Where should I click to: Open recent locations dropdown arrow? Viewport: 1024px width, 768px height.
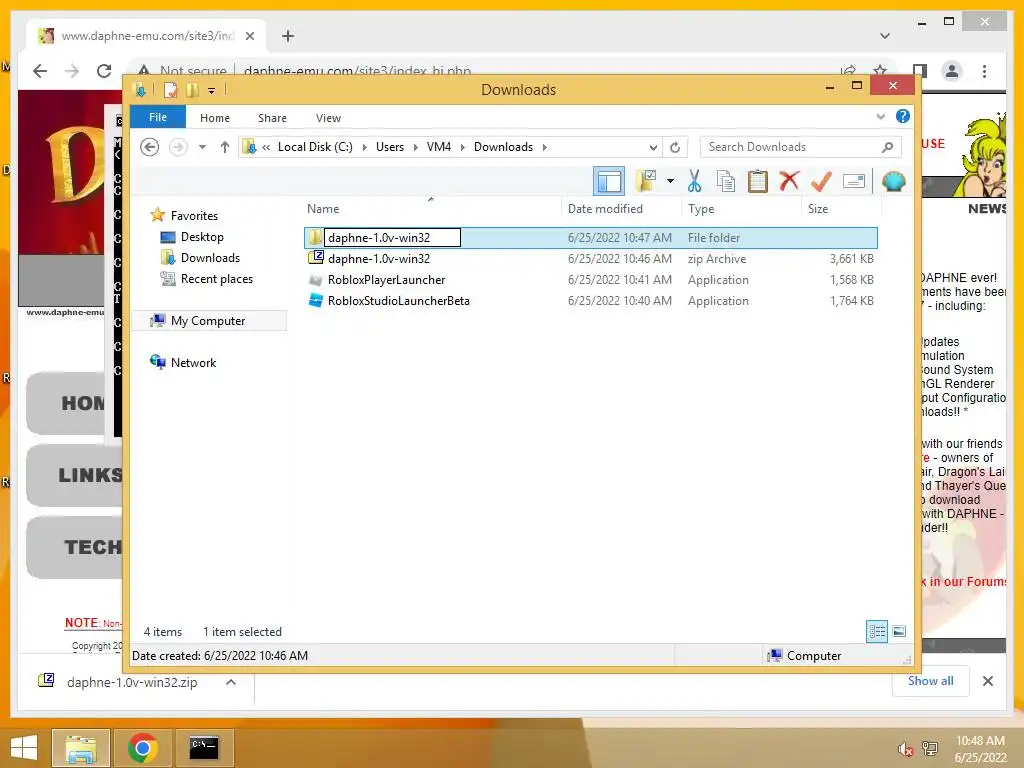point(202,147)
